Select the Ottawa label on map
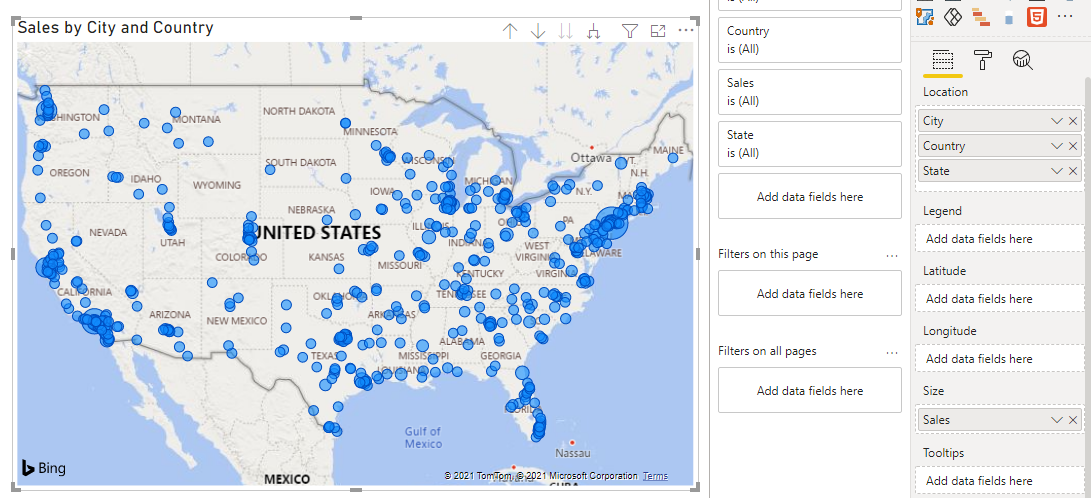The height and width of the screenshot is (498, 1091). click(x=591, y=158)
